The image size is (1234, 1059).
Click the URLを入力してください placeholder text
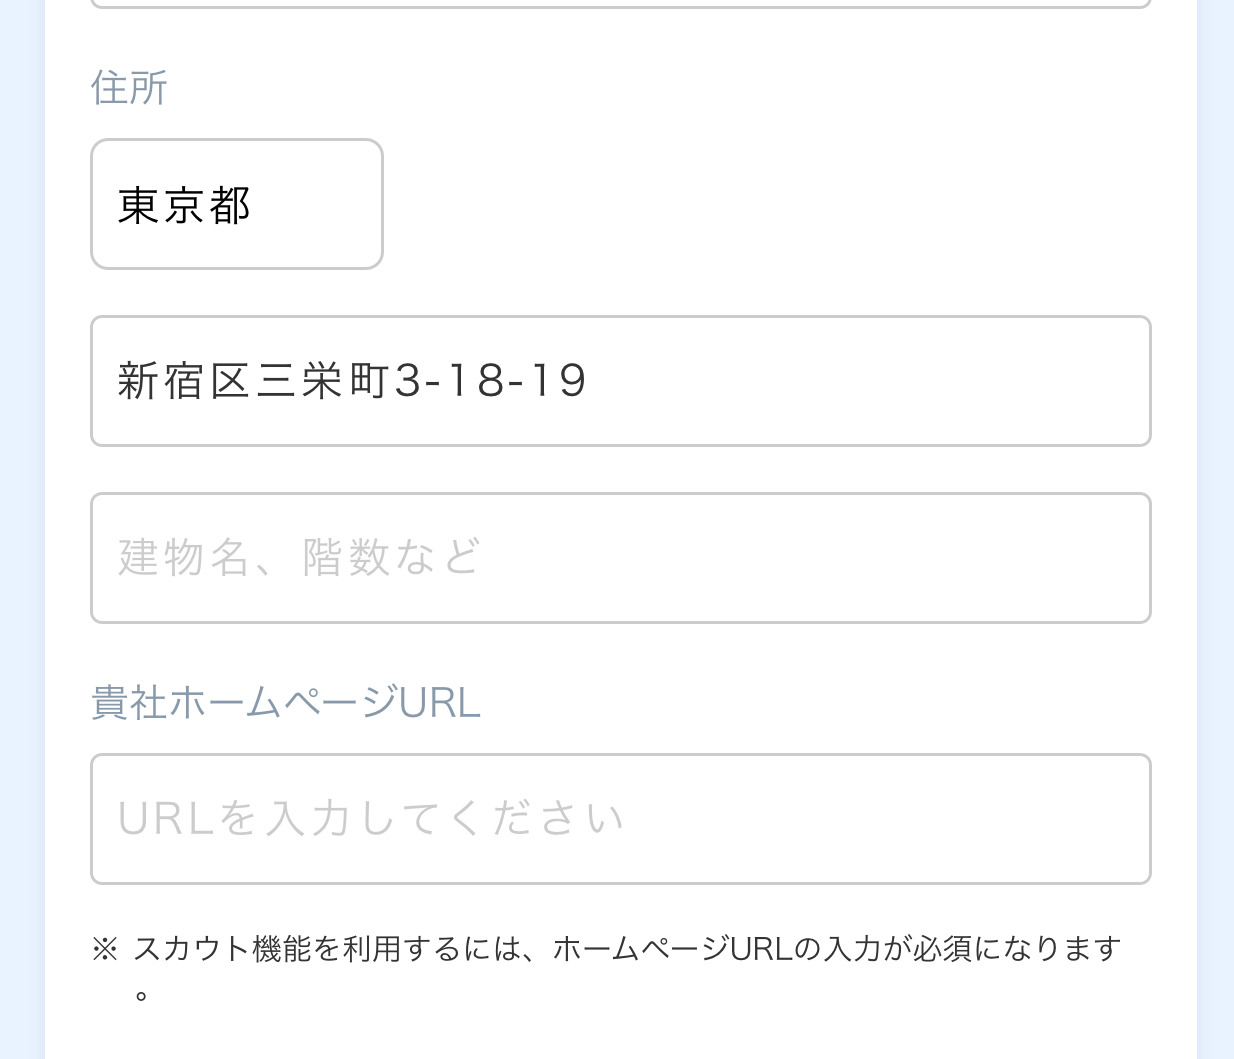(371, 819)
